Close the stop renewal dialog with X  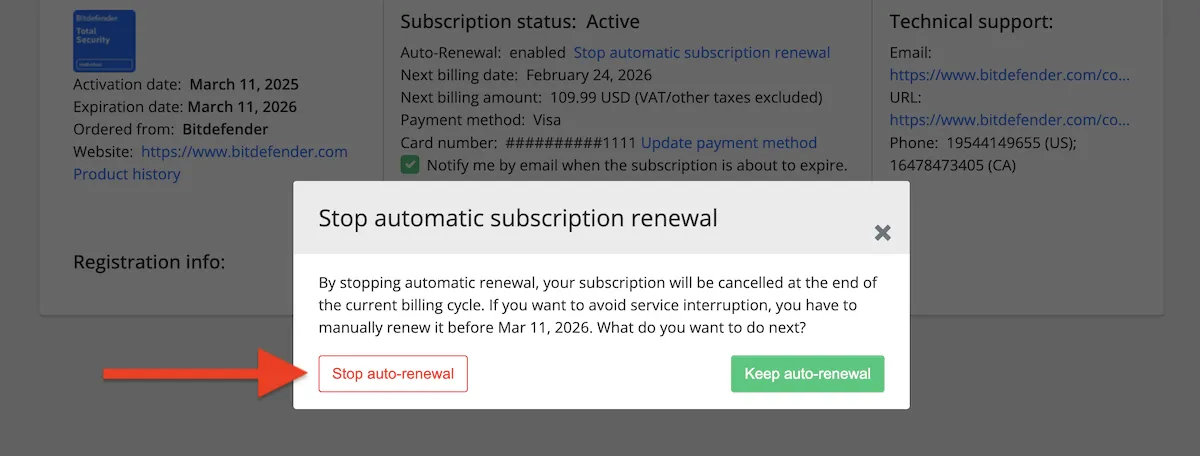click(x=882, y=233)
